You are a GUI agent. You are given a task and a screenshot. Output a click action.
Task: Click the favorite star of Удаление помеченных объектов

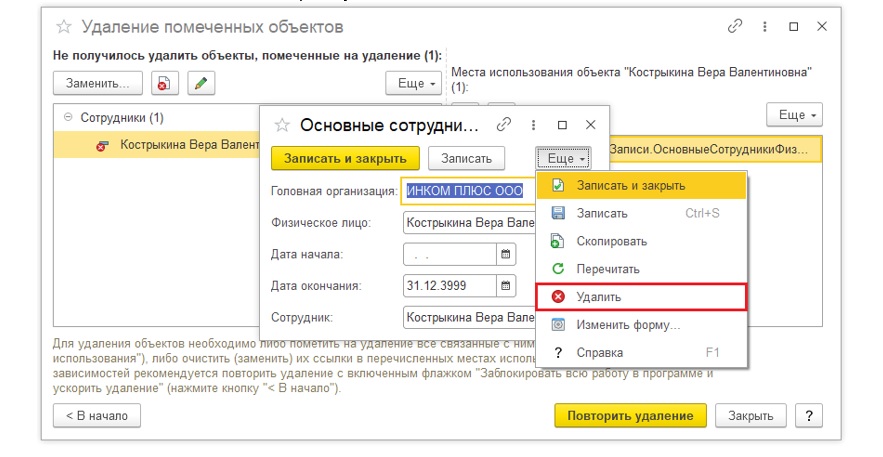(x=62, y=26)
